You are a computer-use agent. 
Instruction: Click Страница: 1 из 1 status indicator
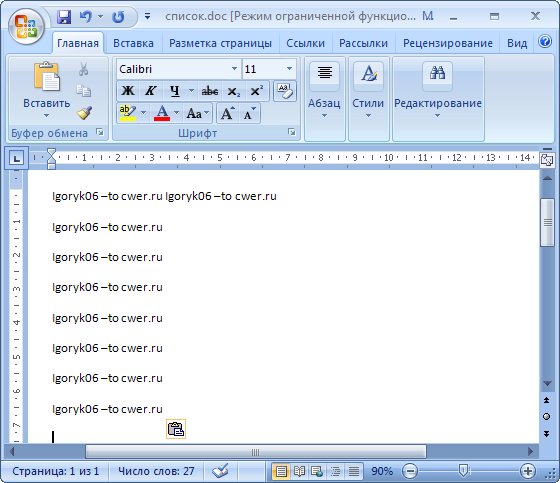tap(56, 471)
